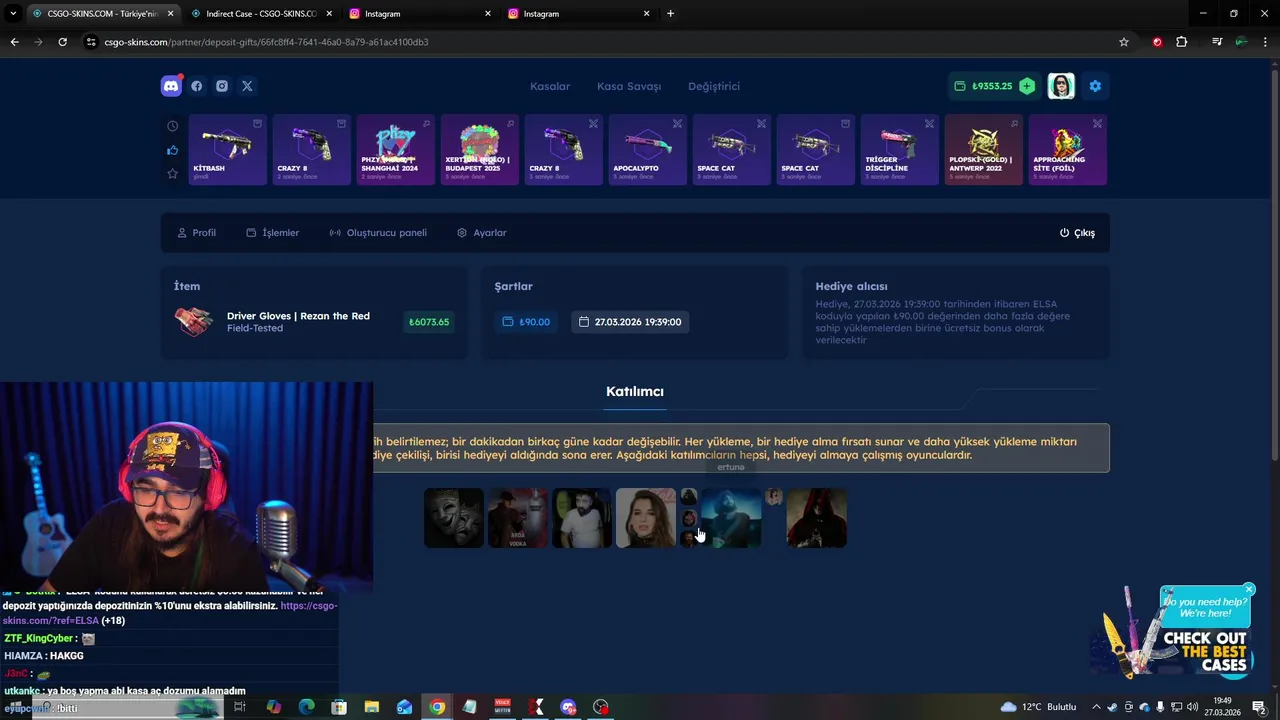1280x720 pixels.
Task: Open the Xertion Budapest 2025 drop card
Action: coord(480,150)
